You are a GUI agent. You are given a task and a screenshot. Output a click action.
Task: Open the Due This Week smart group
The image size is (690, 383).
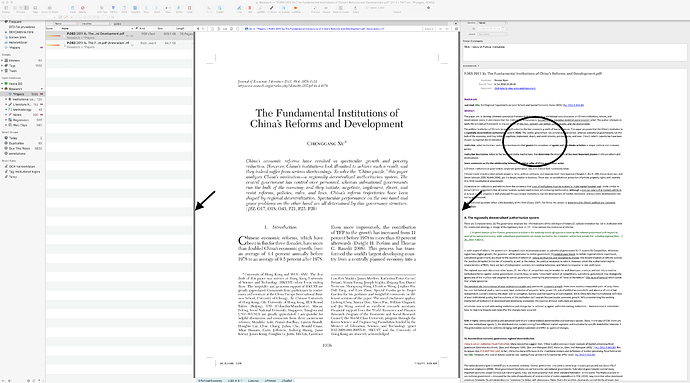(x=19, y=148)
